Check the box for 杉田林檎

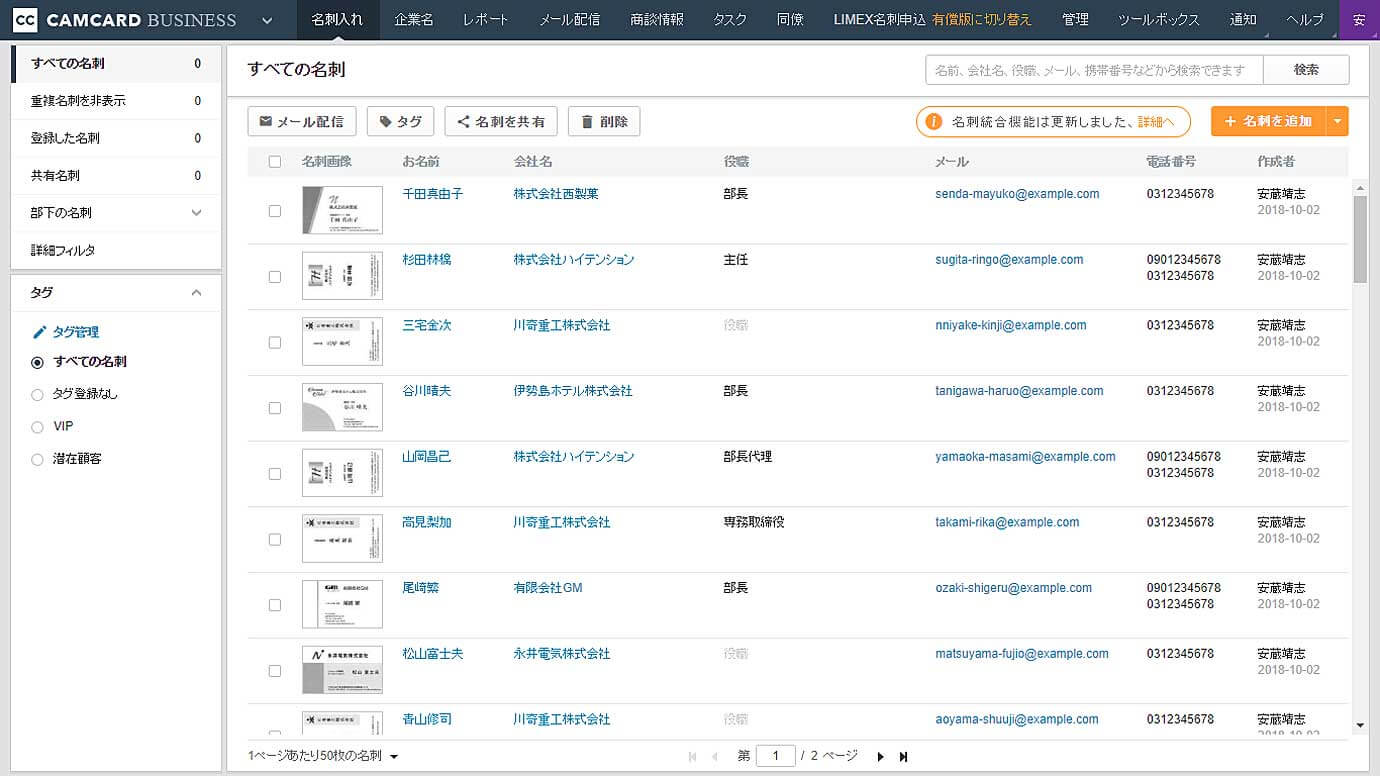(x=275, y=277)
